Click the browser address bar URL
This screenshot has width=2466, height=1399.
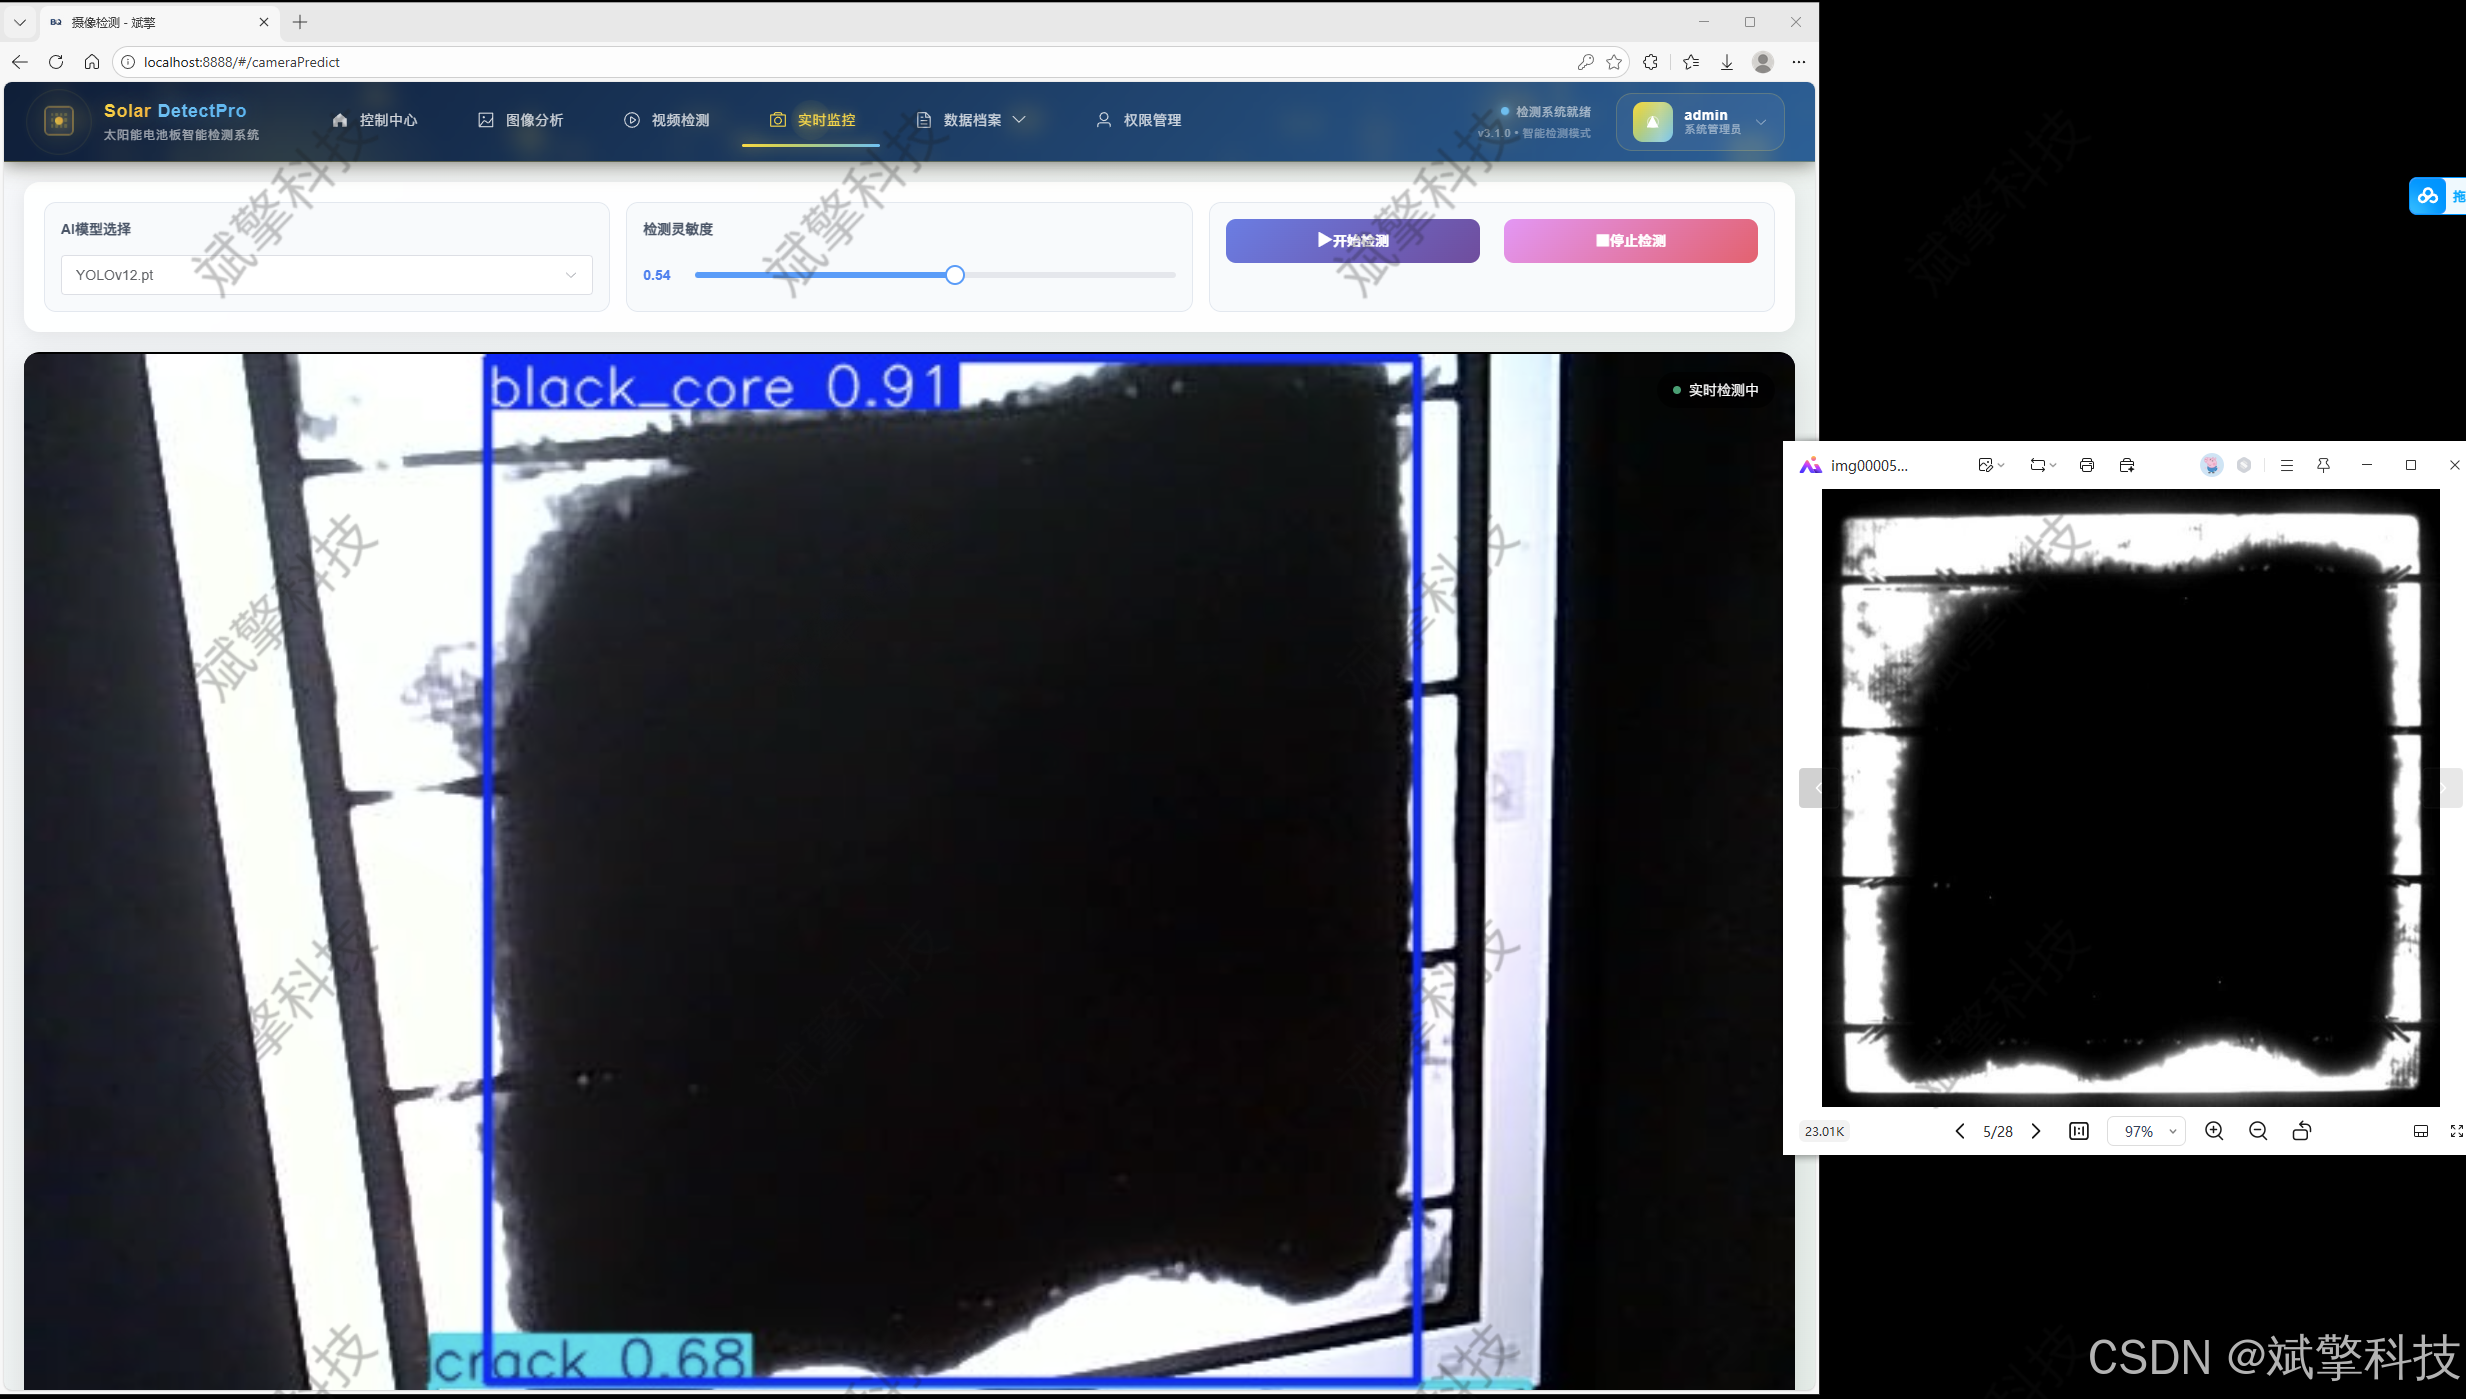(241, 62)
